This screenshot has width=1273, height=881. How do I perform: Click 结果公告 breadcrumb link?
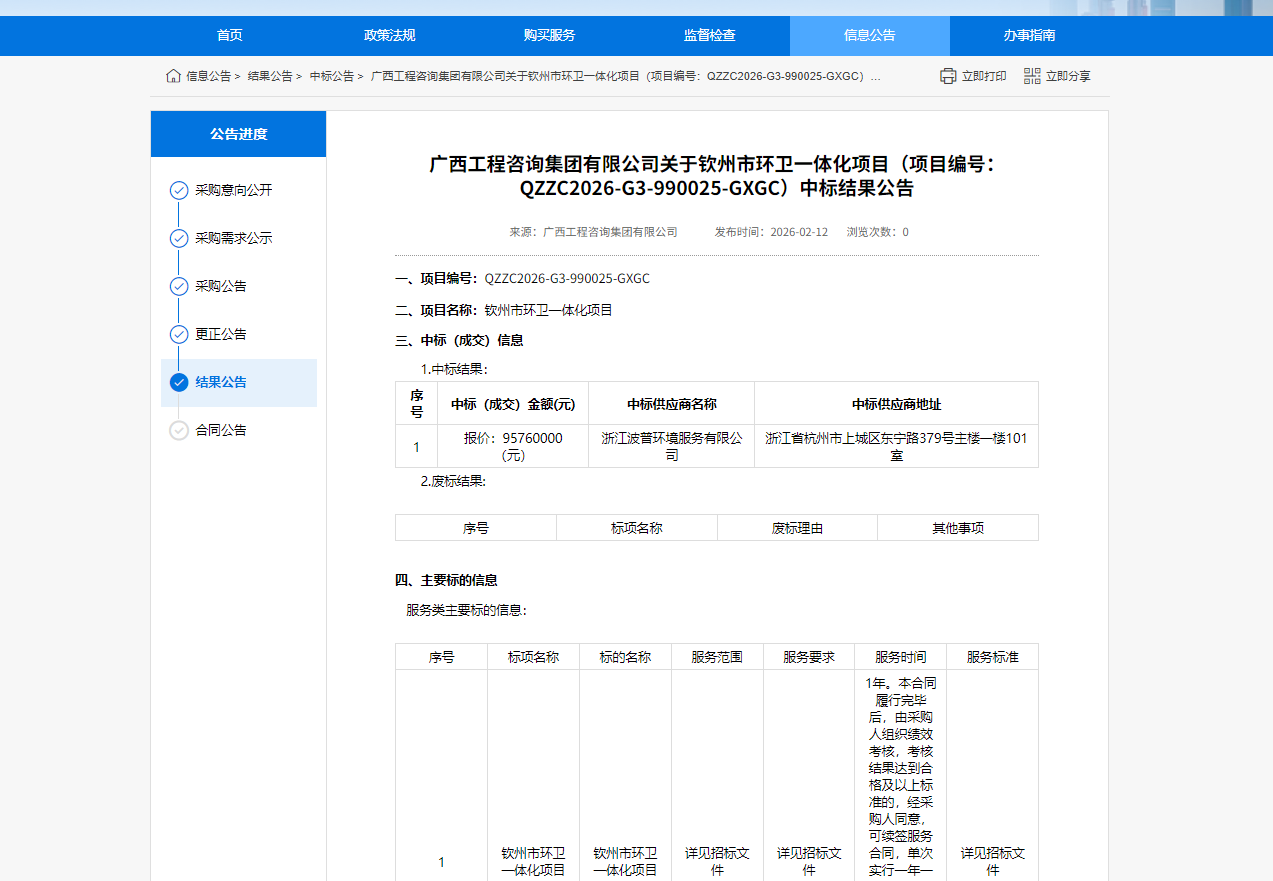pos(270,76)
